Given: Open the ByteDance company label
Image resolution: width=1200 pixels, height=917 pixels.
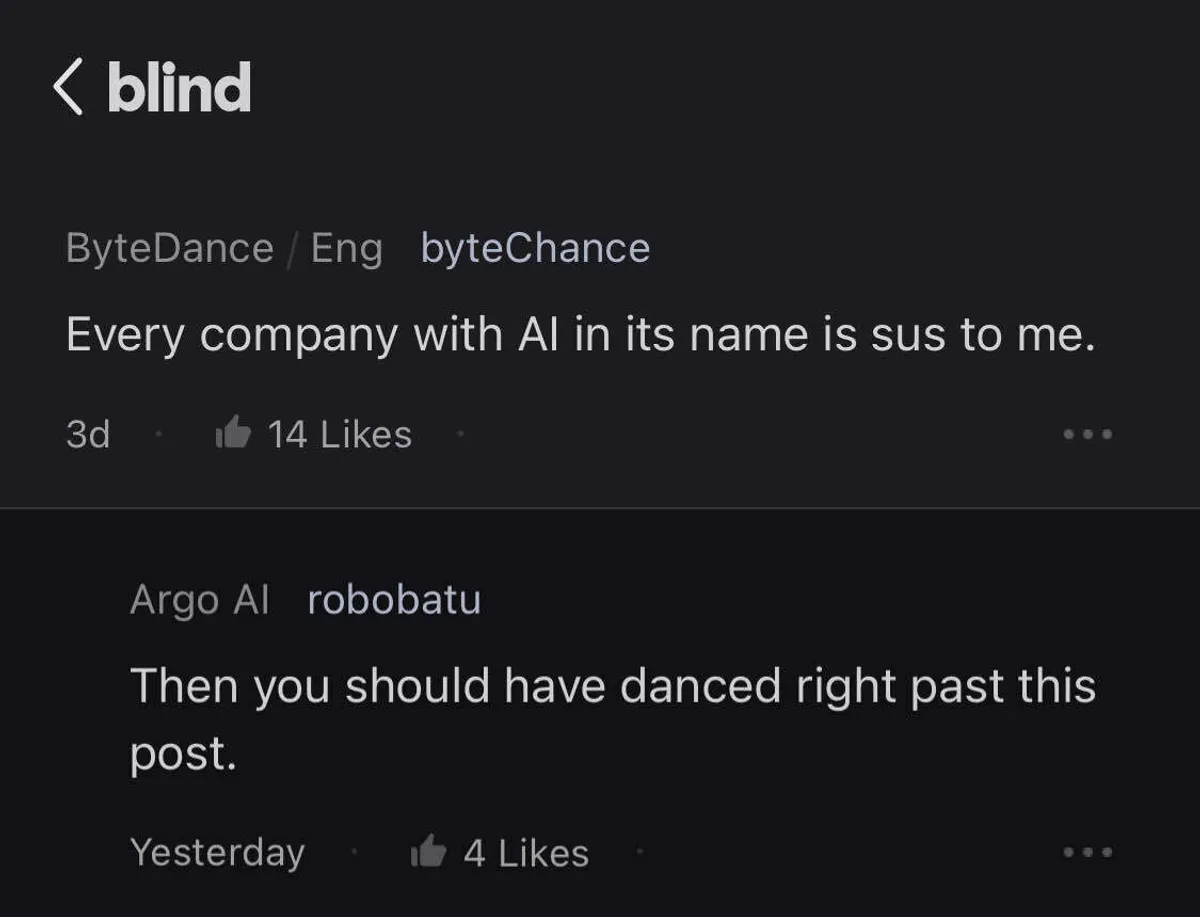Looking at the screenshot, I should 169,248.
